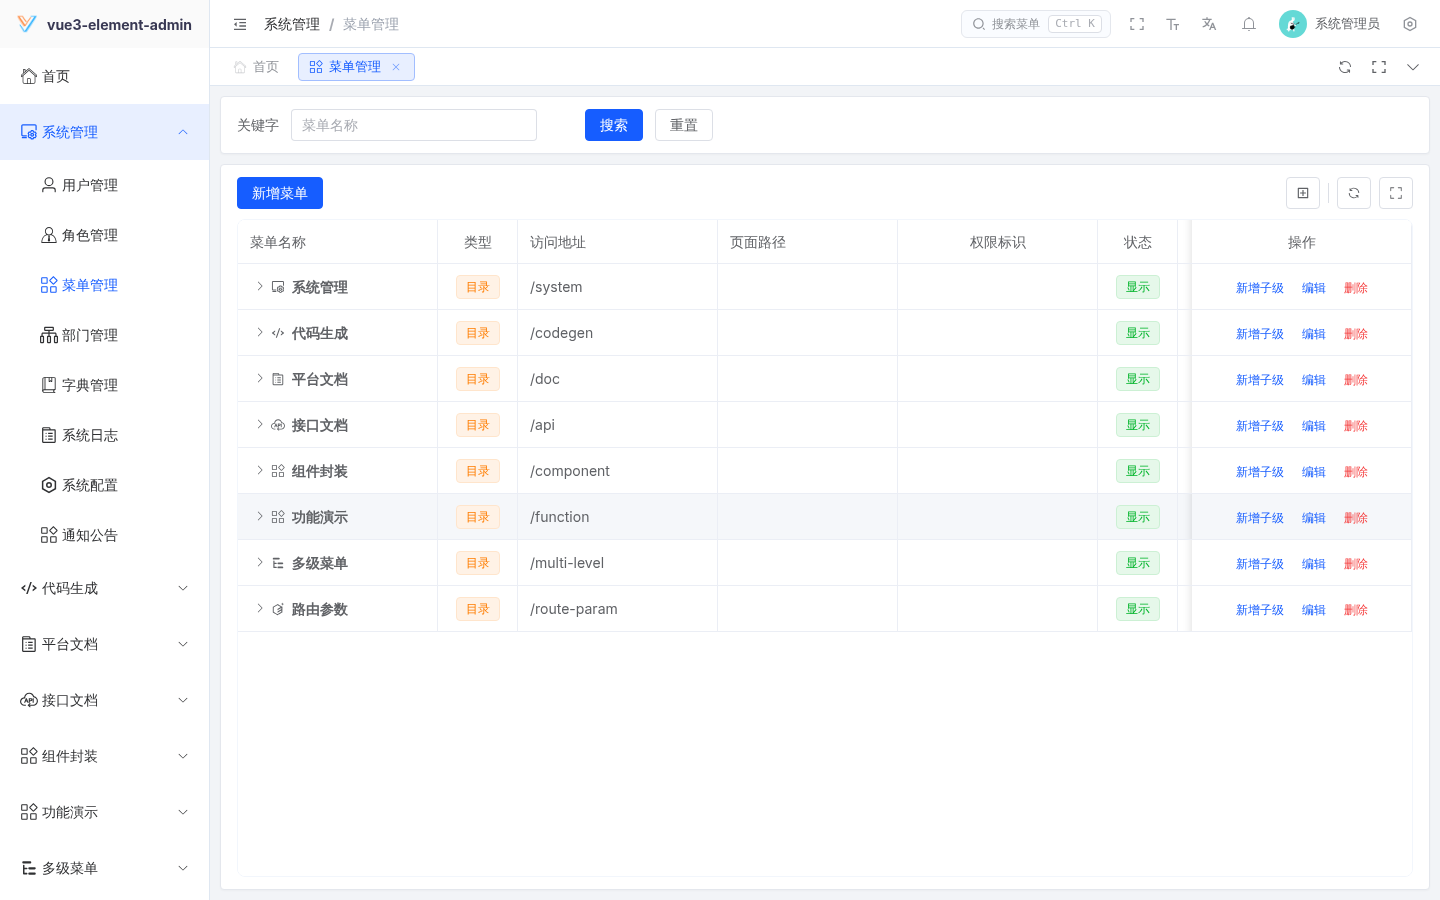The image size is (1440, 900).
Task: Close the 菜单管理 tab
Action: 396,67
